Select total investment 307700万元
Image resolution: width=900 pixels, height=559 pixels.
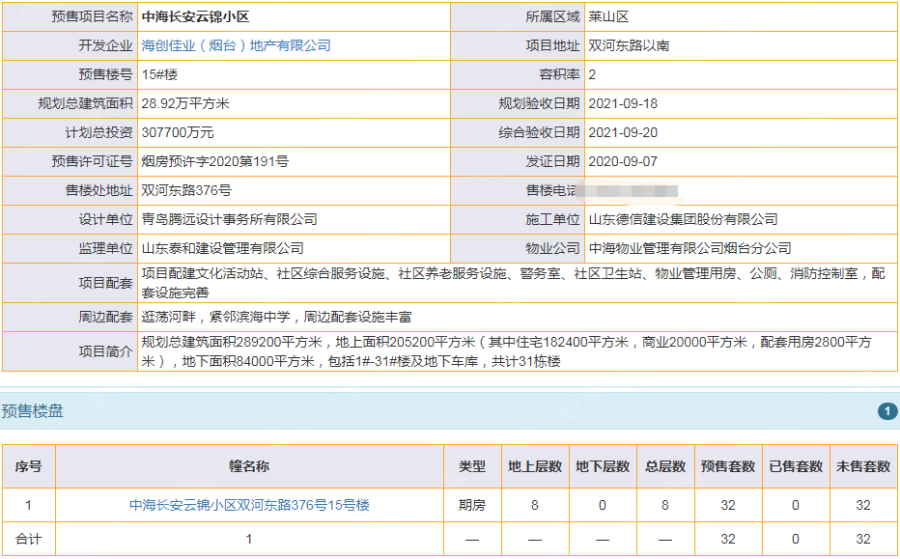[x=177, y=133]
